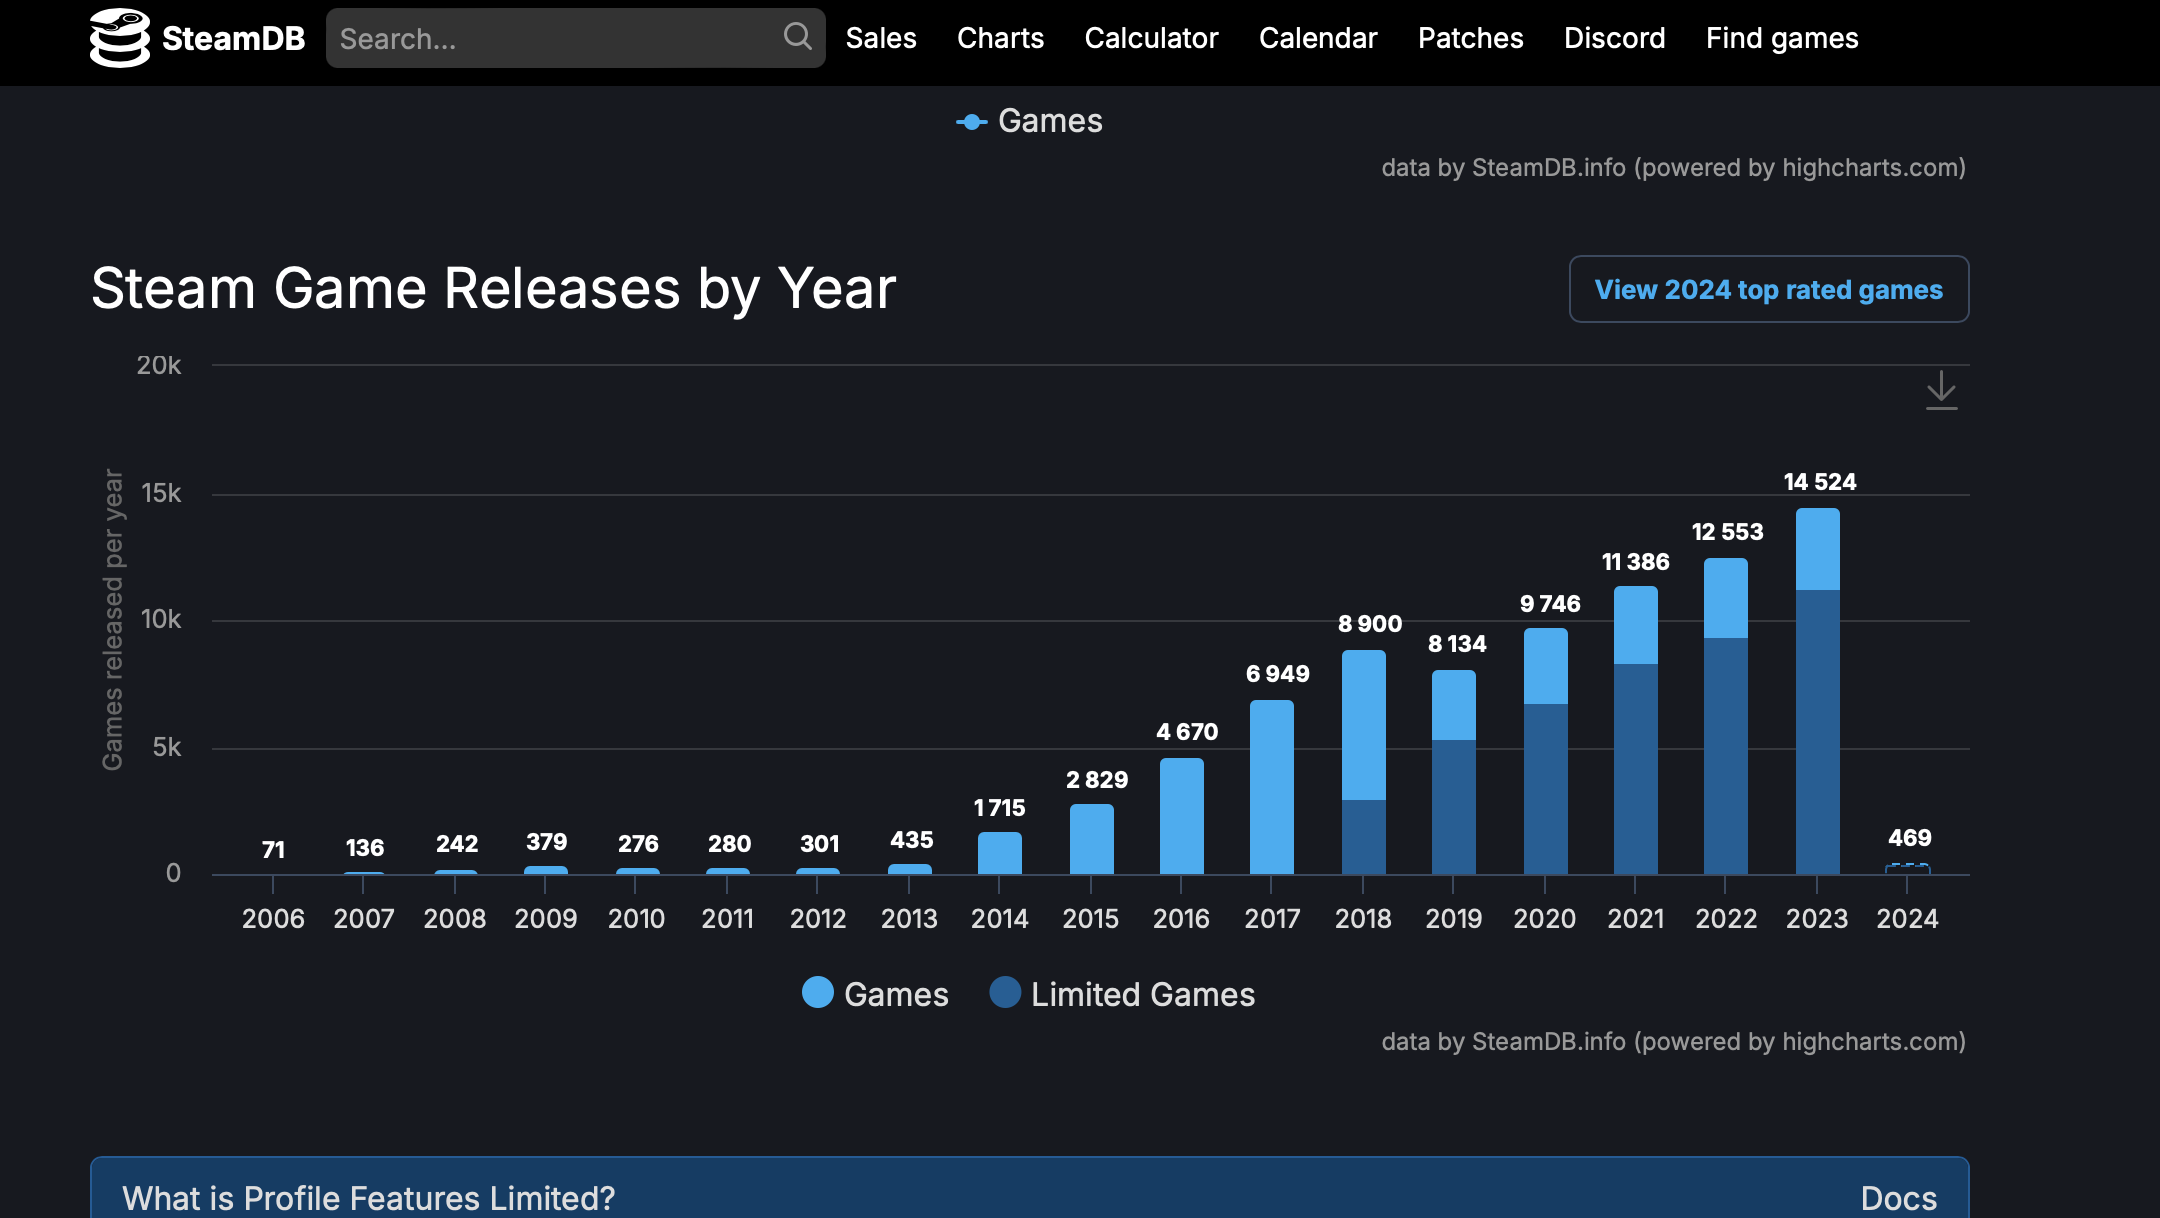Click the 2020 bar Games segment
2160x1218 pixels.
(x=1545, y=666)
